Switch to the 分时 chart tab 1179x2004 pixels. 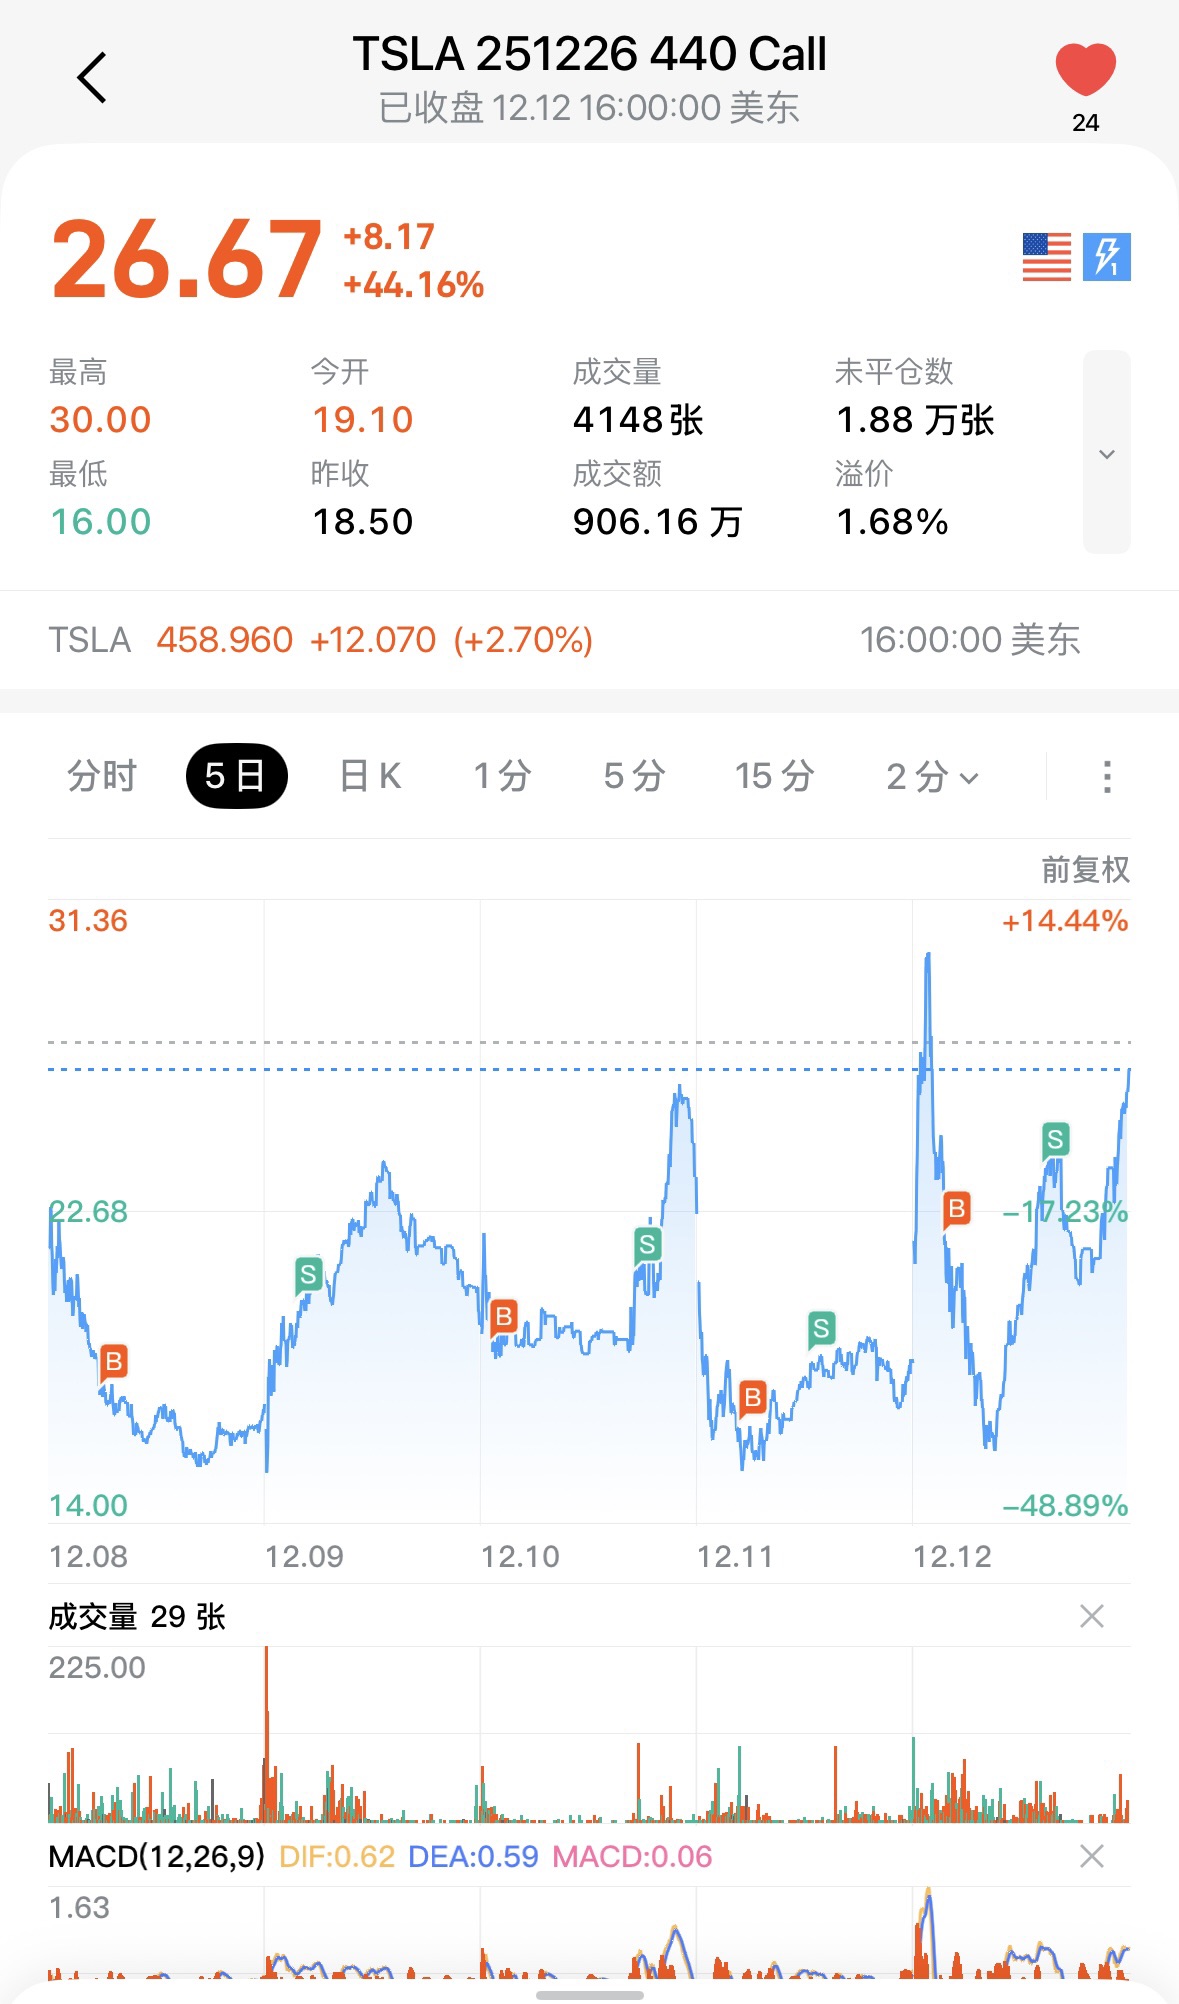101,776
